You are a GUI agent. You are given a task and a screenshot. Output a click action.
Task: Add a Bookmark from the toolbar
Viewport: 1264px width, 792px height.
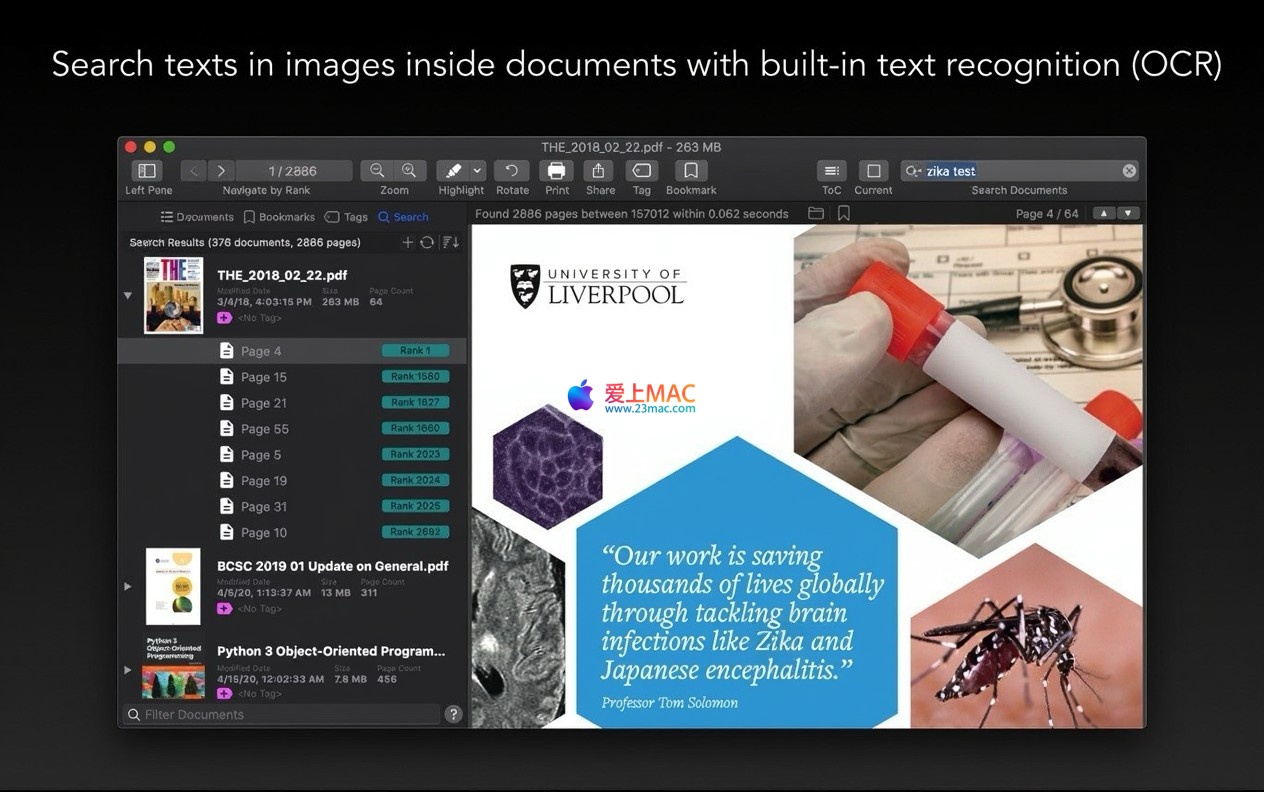click(x=691, y=171)
